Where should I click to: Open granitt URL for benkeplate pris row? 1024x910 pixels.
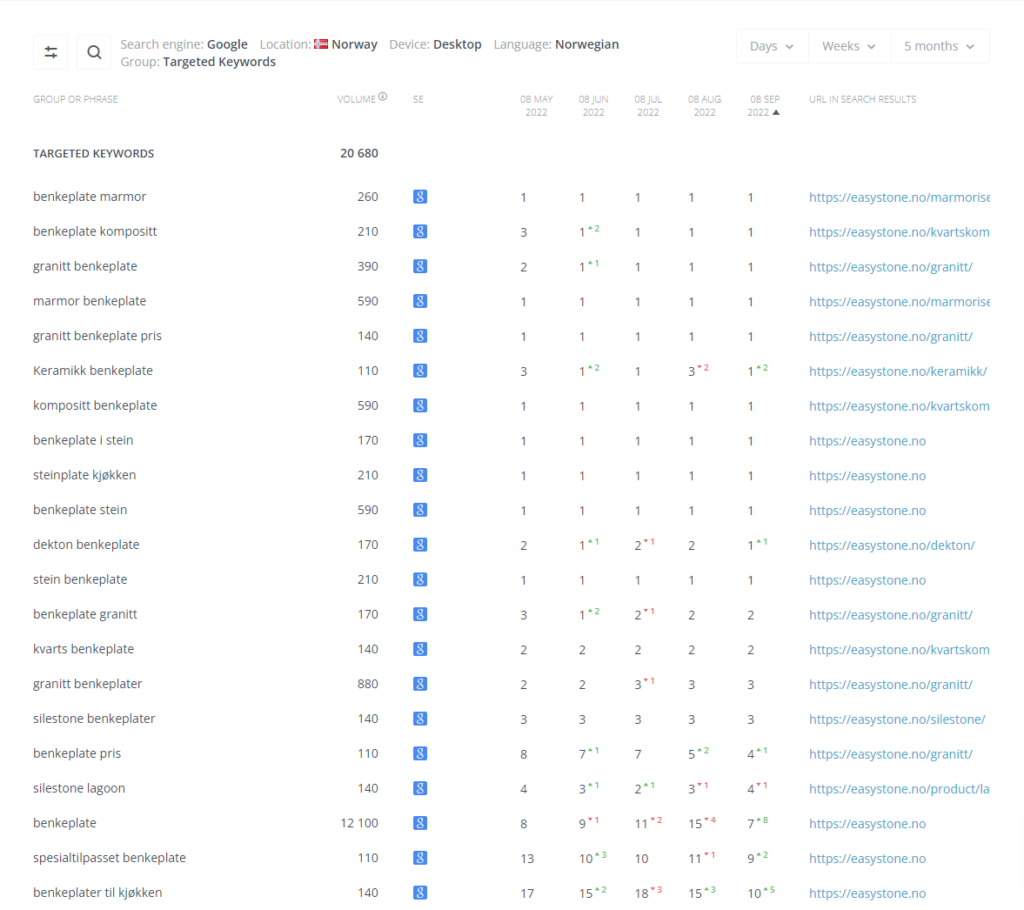[891, 754]
